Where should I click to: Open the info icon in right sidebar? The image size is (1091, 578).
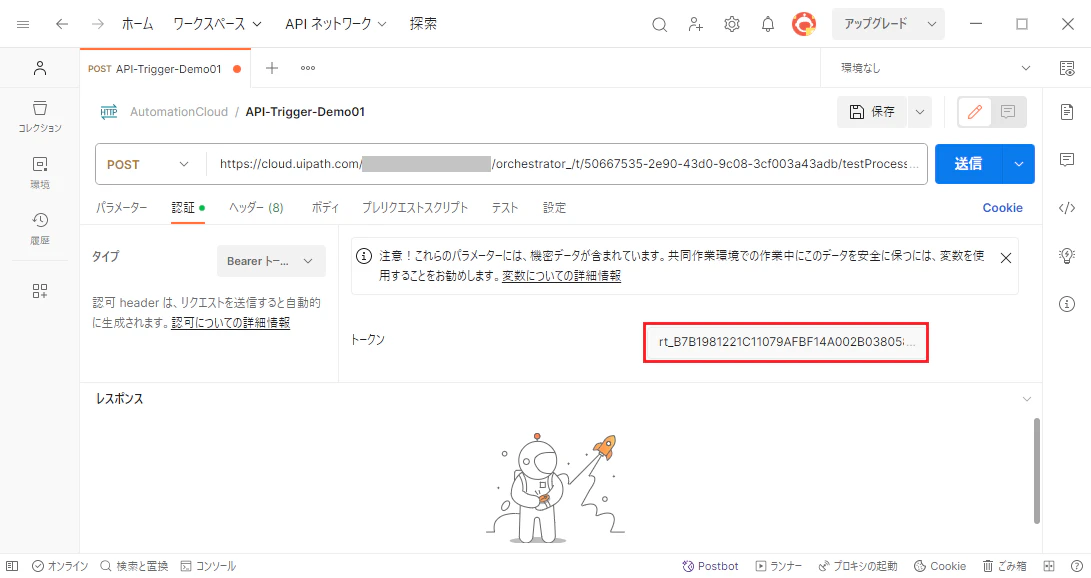click(1067, 304)
